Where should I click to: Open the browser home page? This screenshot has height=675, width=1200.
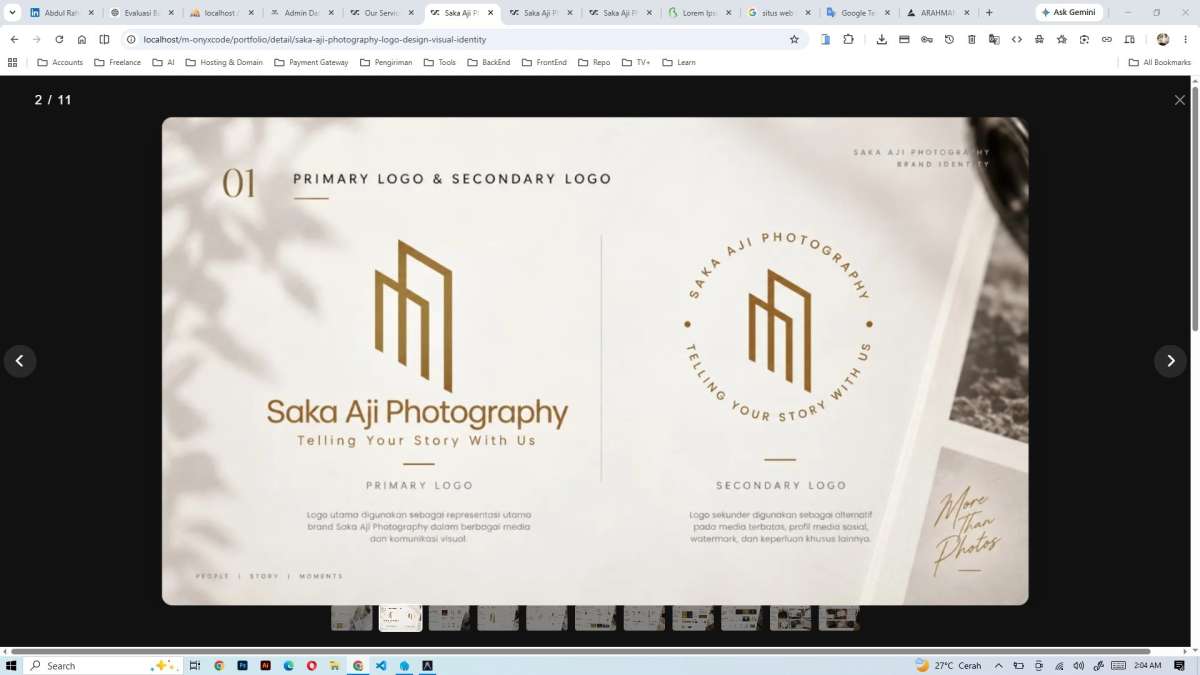pos(82,39)
